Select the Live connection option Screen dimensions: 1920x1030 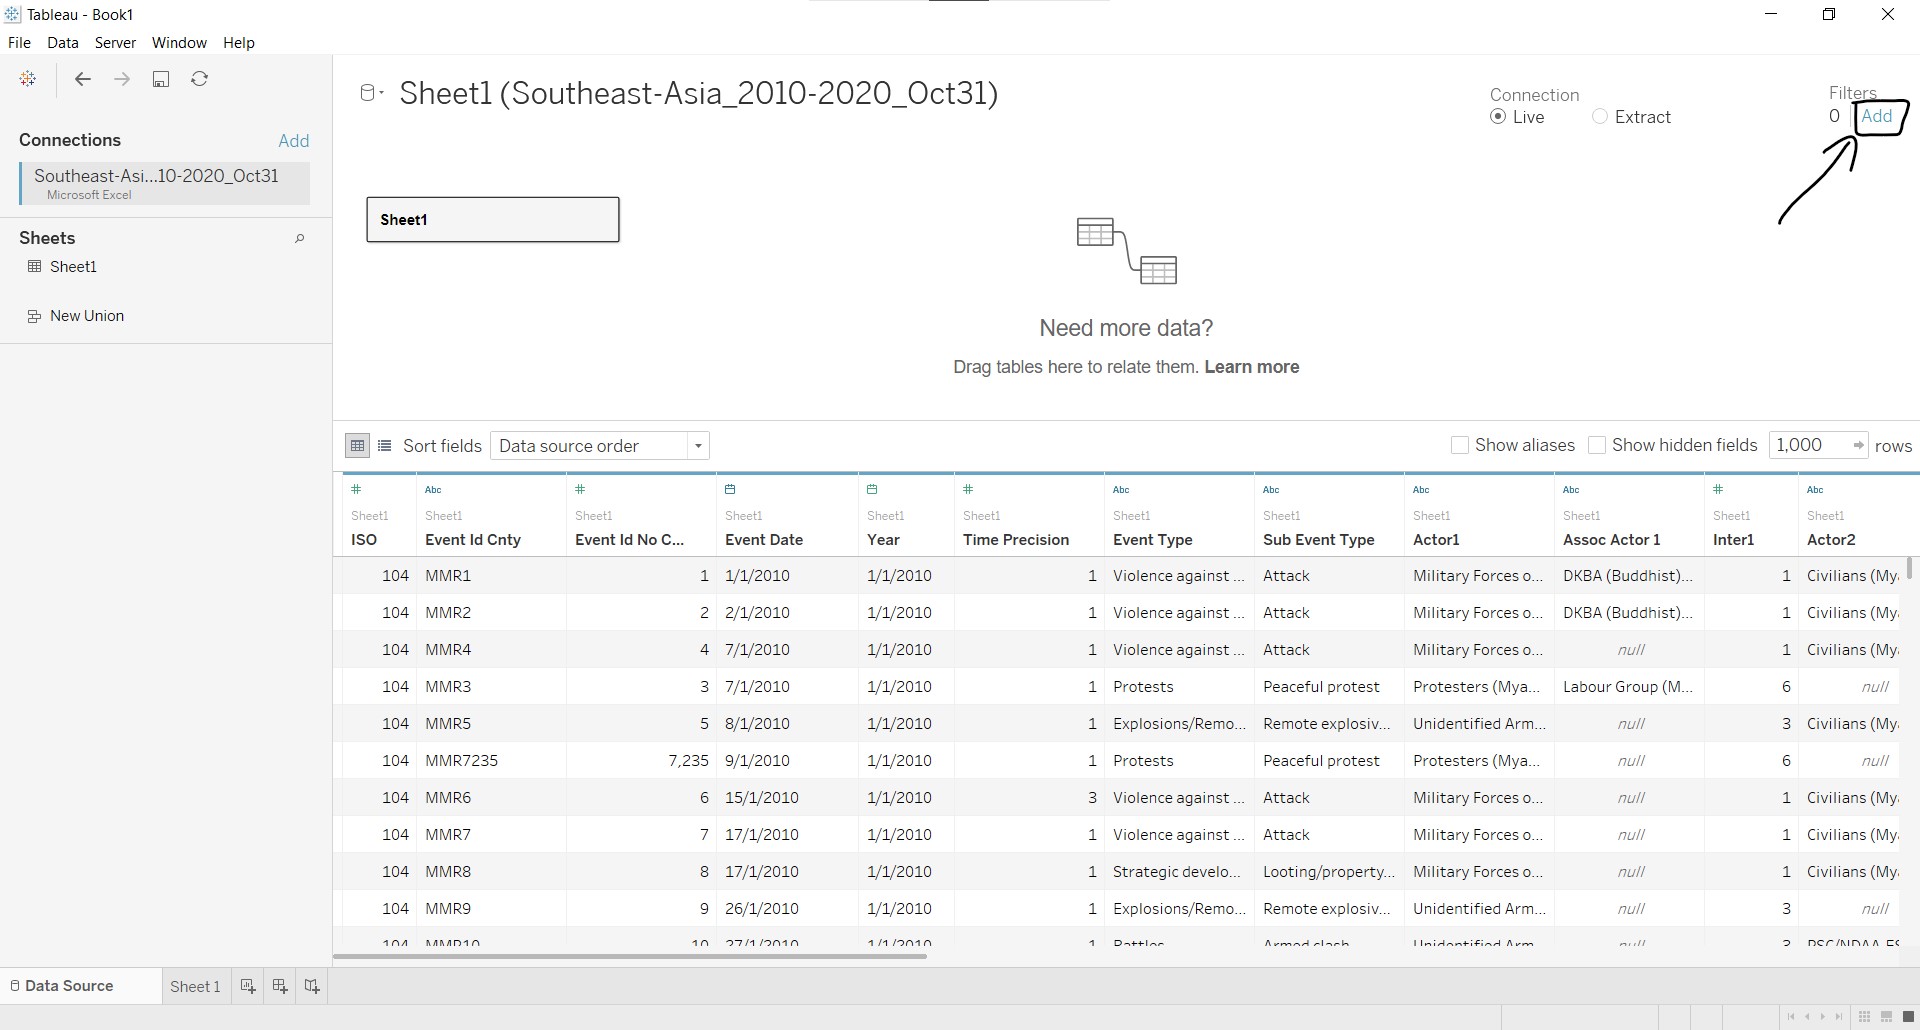[x=1498, y=117]
